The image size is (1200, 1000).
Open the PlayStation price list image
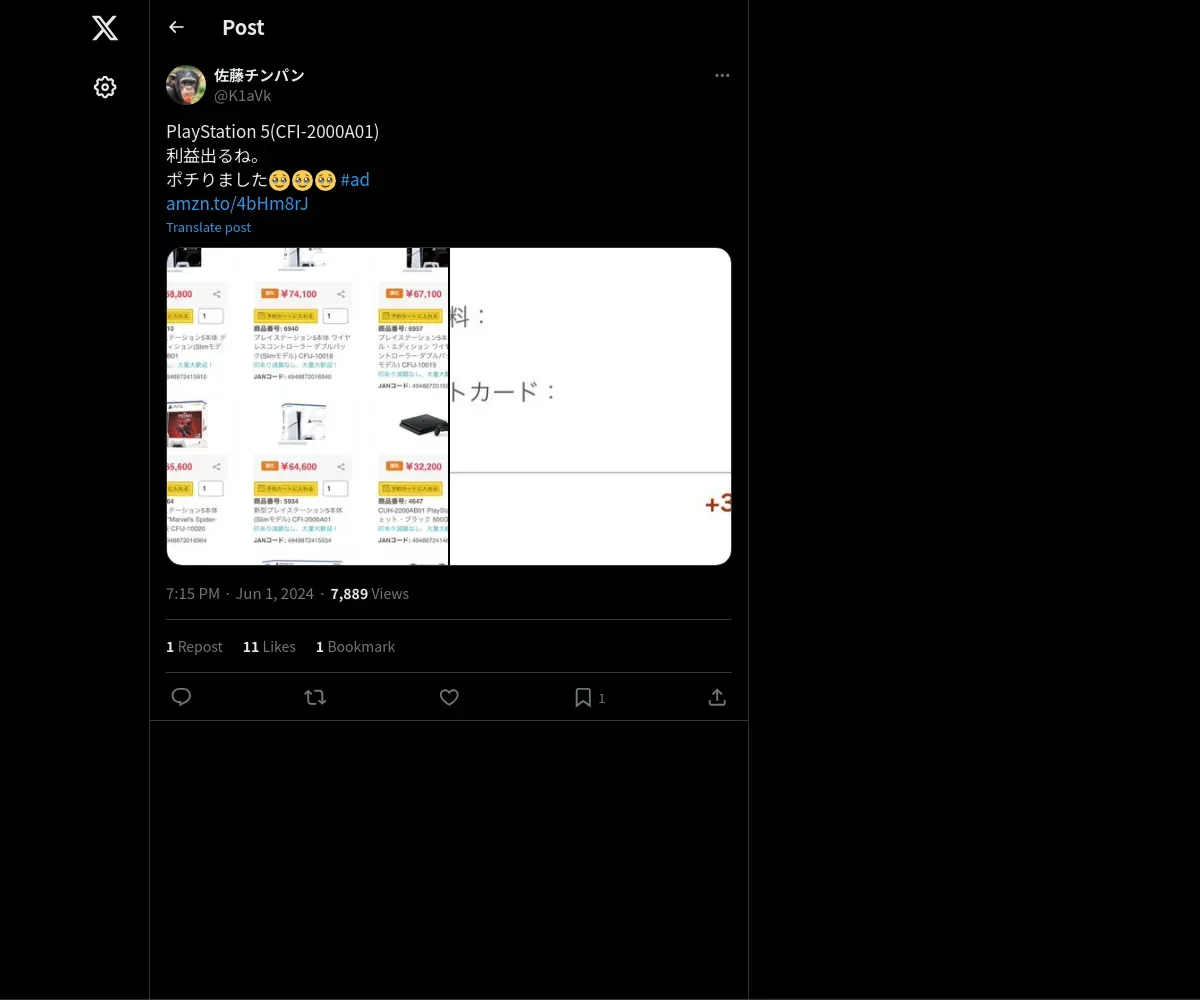307,406
